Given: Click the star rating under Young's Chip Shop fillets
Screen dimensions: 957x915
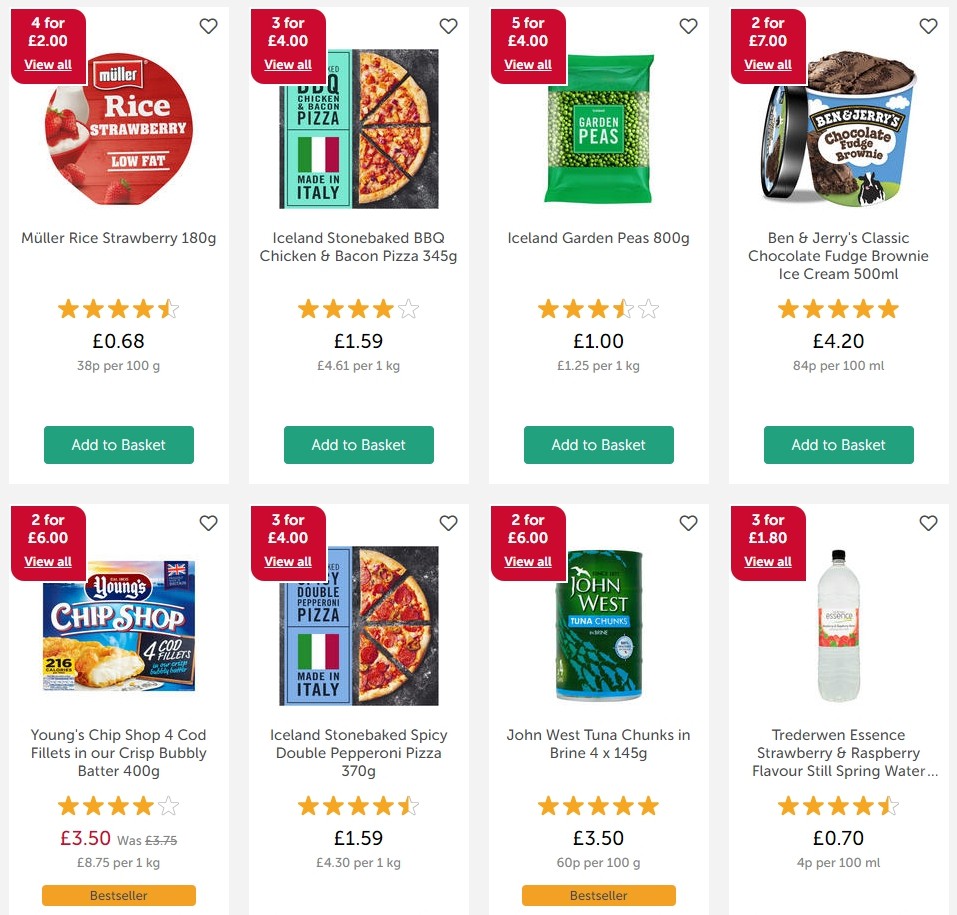Looking at the screenshot, I should (x=118, y=805).
